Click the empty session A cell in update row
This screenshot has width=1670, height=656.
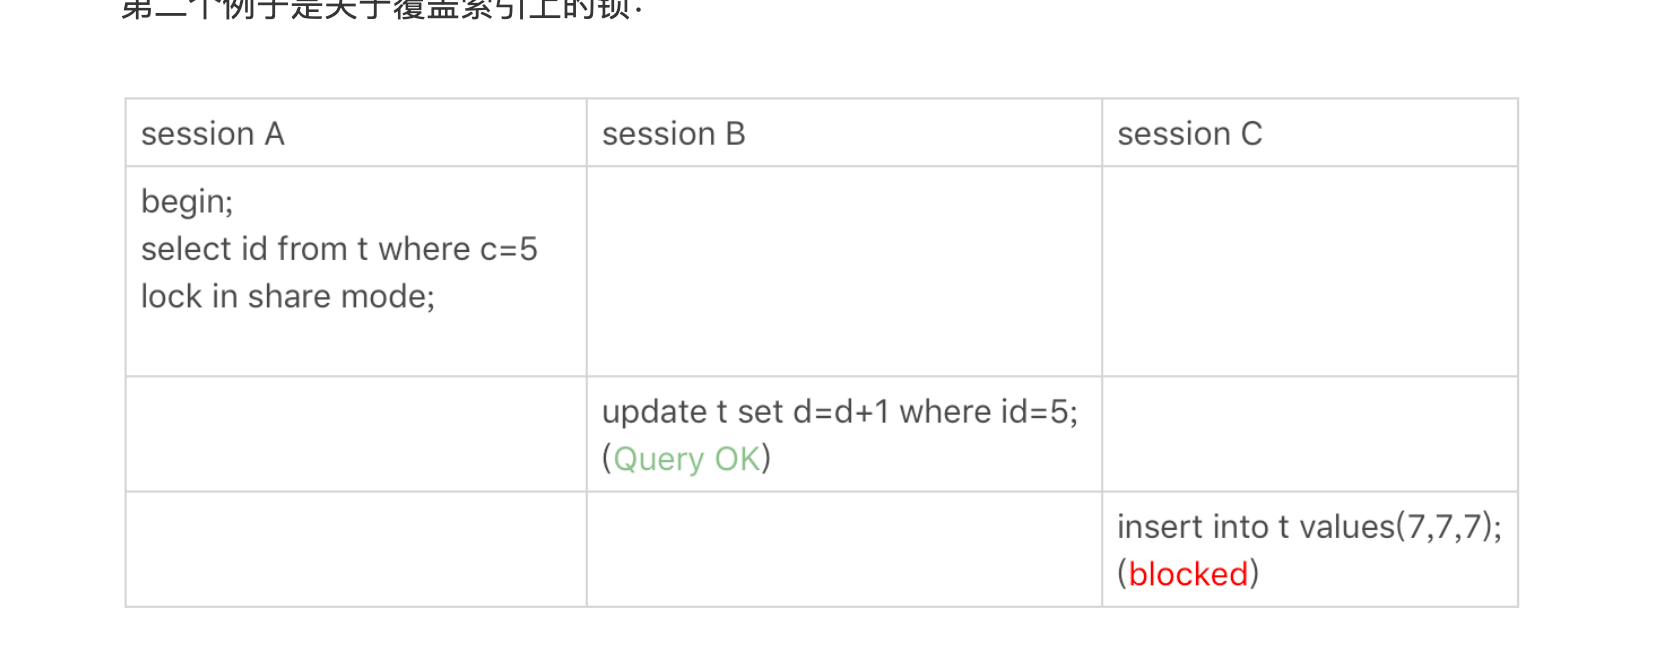coord(356,434)
